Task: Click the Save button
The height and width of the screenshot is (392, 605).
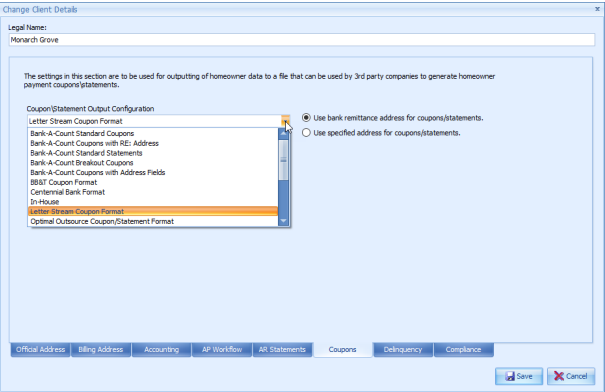Action: click(x=519, y=376)
